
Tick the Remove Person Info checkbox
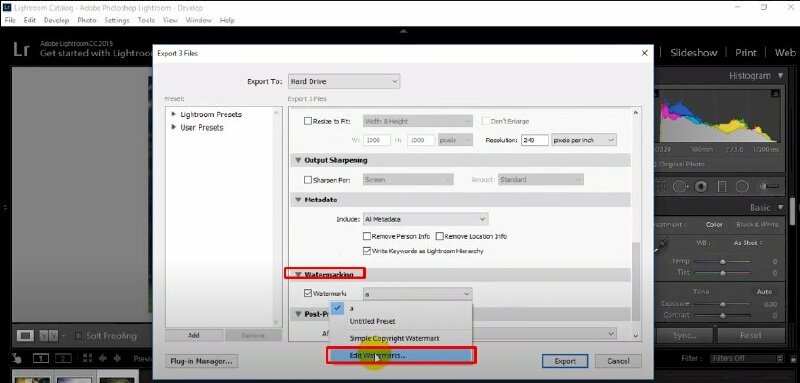366,237
